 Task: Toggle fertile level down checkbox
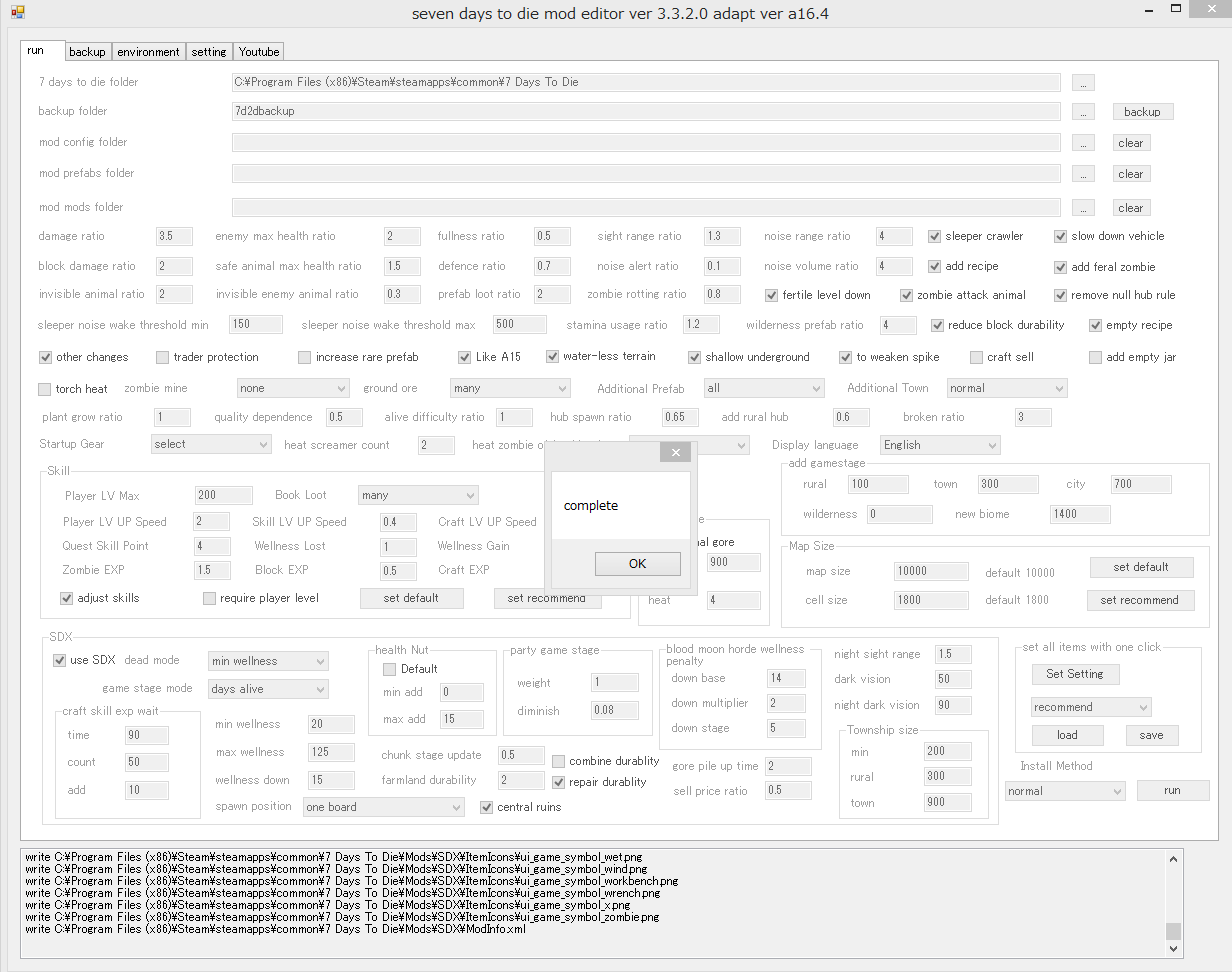pos(772,296)
